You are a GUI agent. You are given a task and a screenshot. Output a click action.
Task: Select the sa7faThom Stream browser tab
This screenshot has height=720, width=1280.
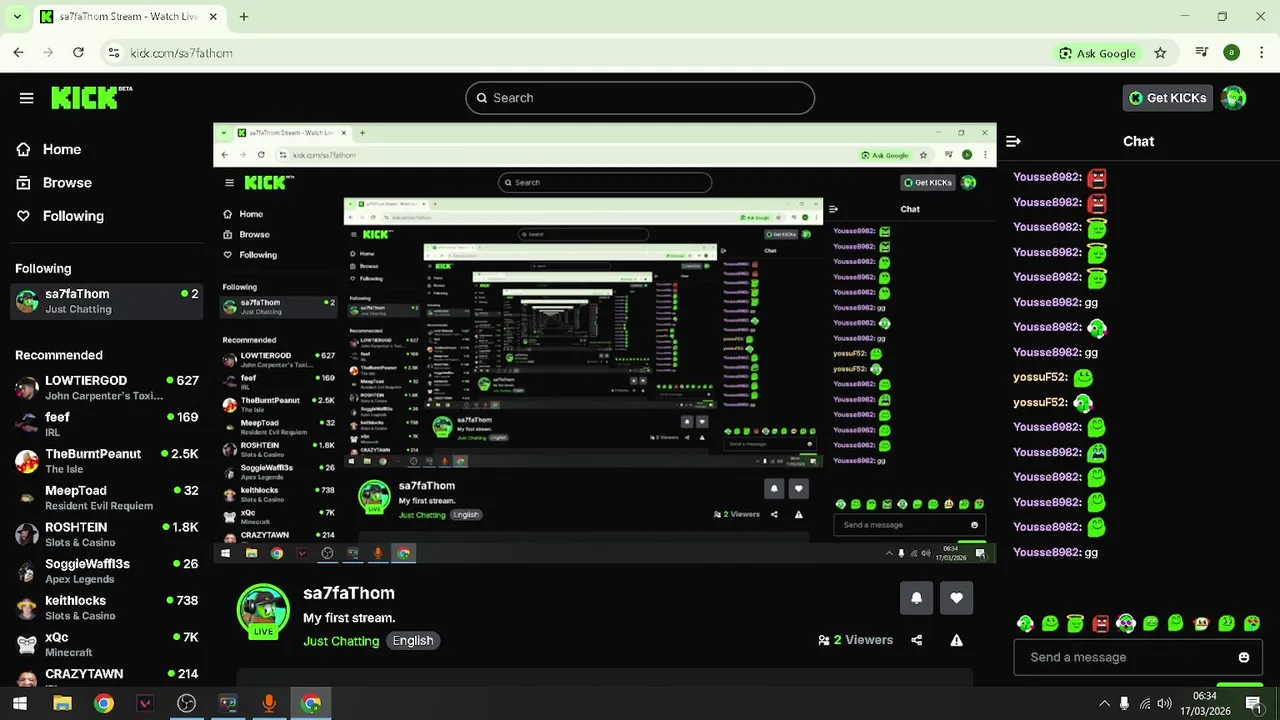click(130, 17)
